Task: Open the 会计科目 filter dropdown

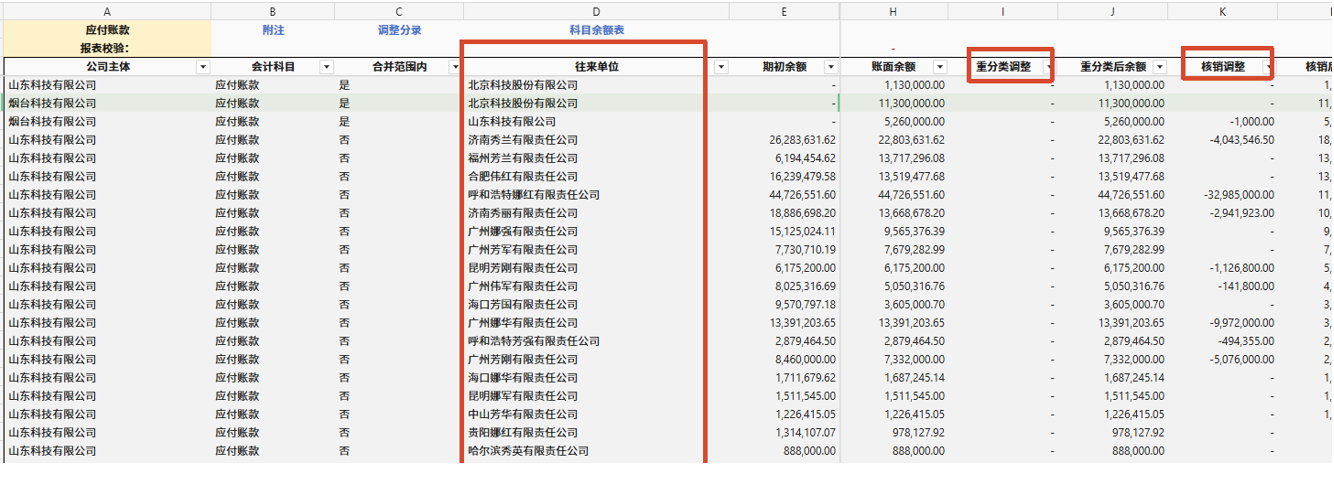Action: coord(326,67)
